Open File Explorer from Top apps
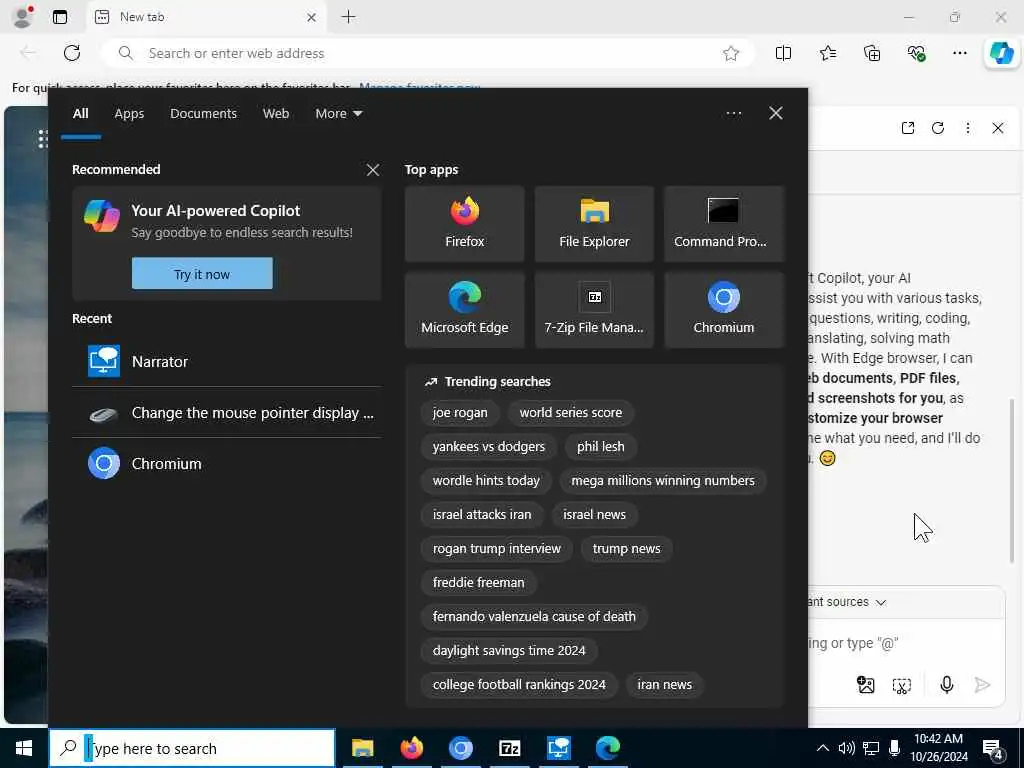The width and height of the screenshot is (1024, 768). pos(594,224)
